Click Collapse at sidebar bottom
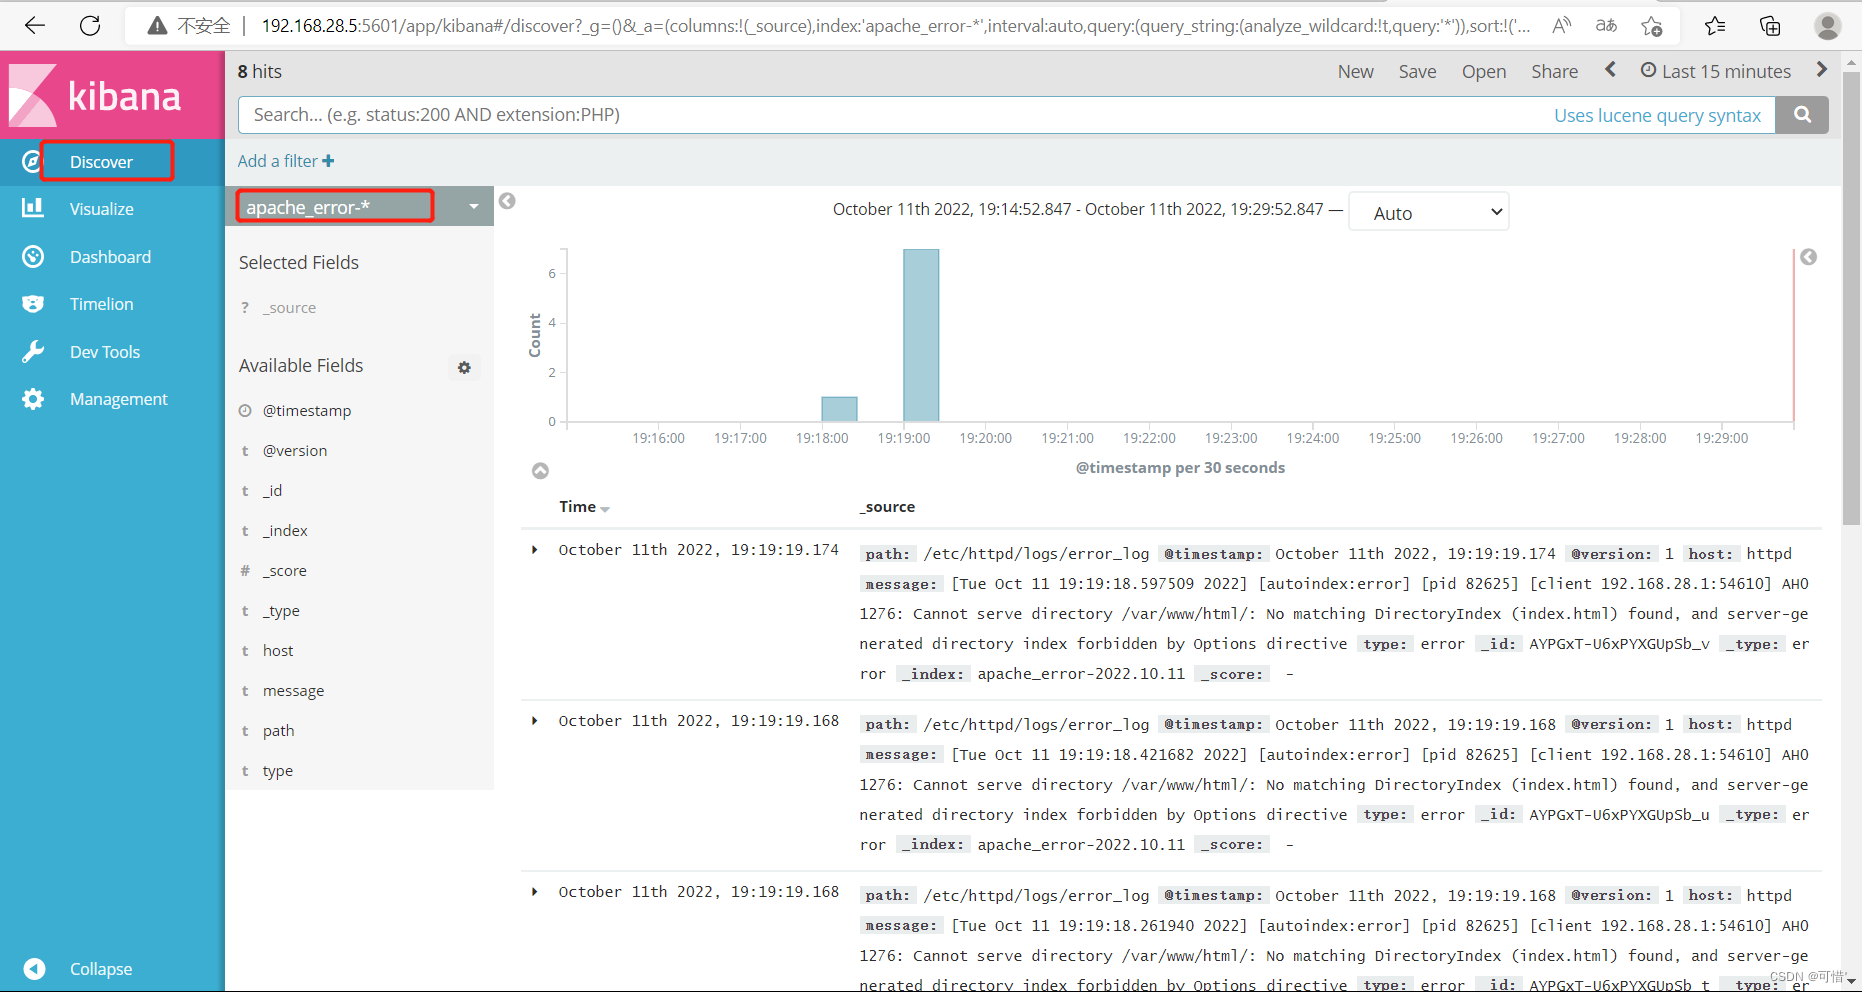 click(x=101, y=969)
